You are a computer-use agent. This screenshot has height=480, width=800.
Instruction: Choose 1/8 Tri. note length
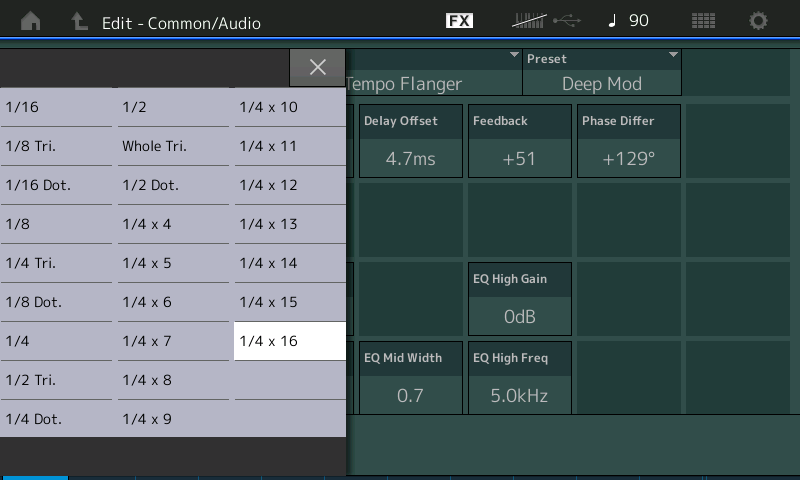[56, 146]
